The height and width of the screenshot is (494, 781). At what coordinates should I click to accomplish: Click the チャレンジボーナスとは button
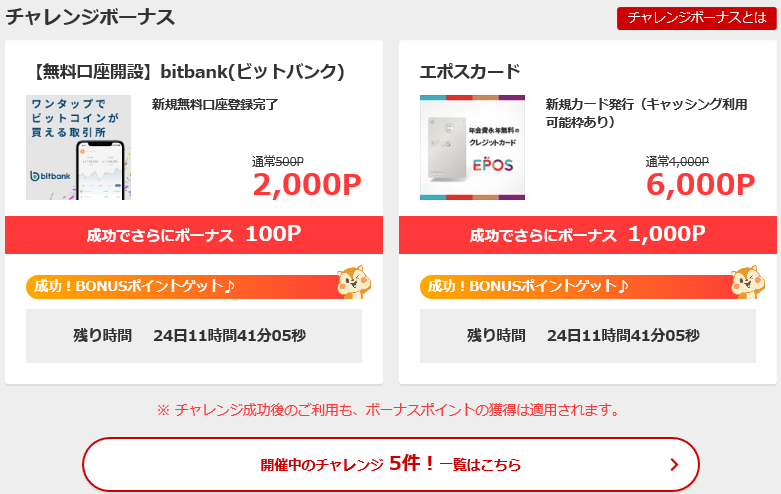pos(696,18)
